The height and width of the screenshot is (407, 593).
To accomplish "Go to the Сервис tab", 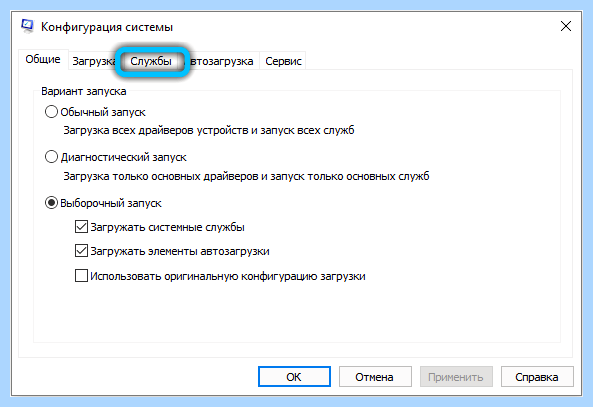I will tap(283, 61).
